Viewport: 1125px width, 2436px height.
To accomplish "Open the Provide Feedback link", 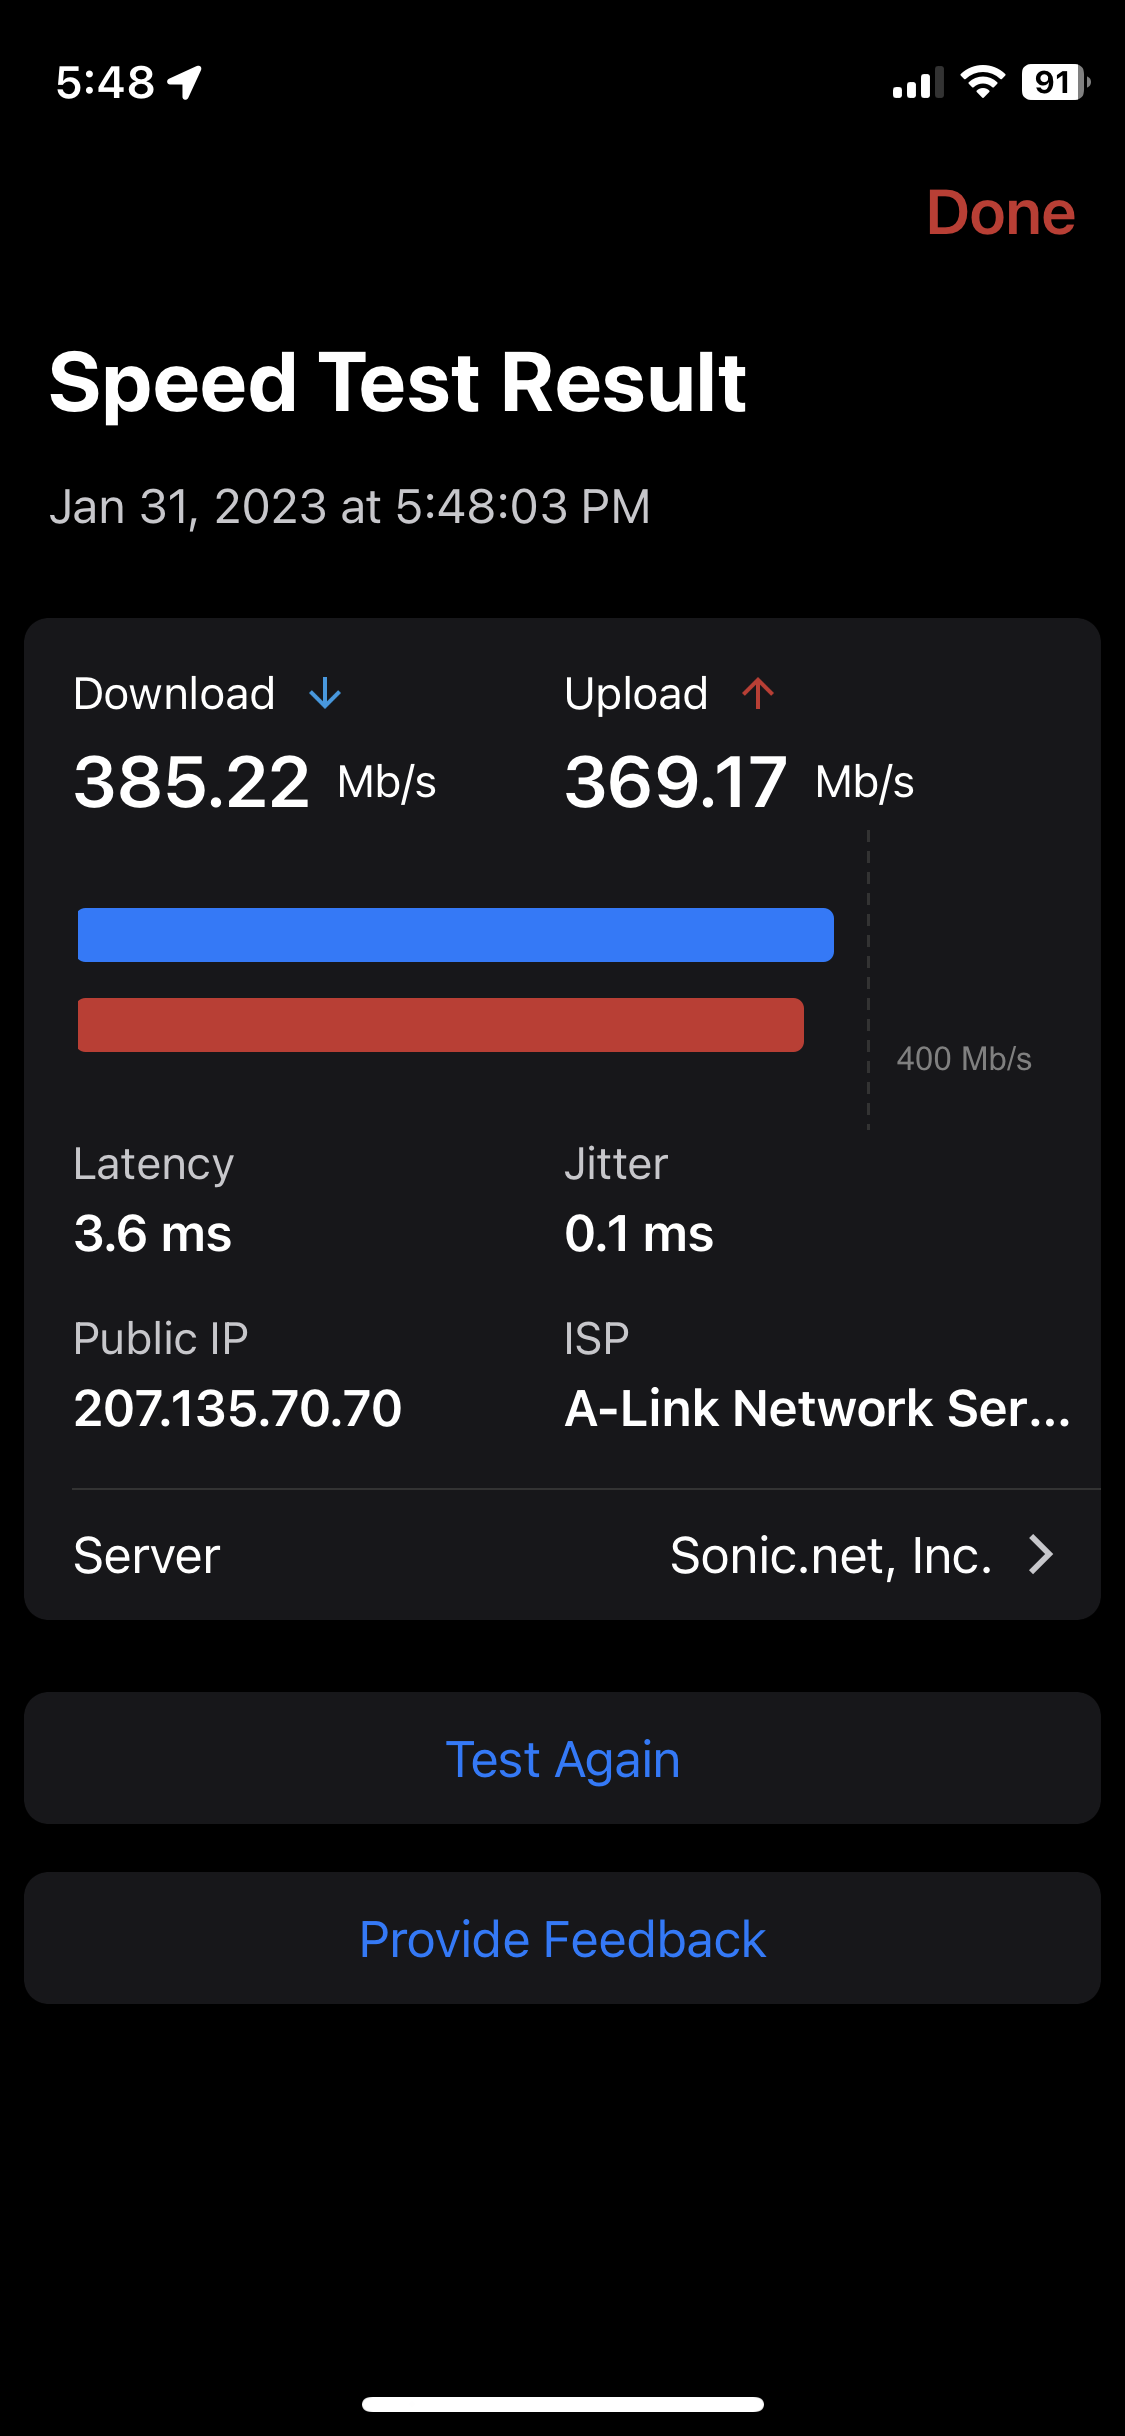I will [562, 1939].
